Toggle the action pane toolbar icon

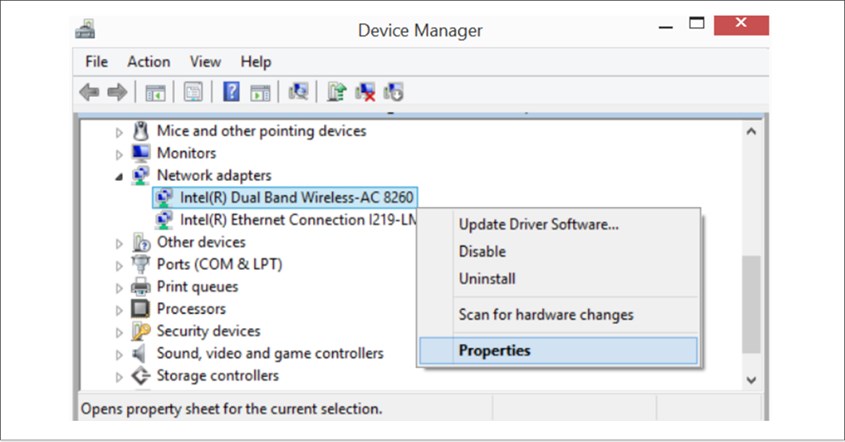tap(260, 93)
